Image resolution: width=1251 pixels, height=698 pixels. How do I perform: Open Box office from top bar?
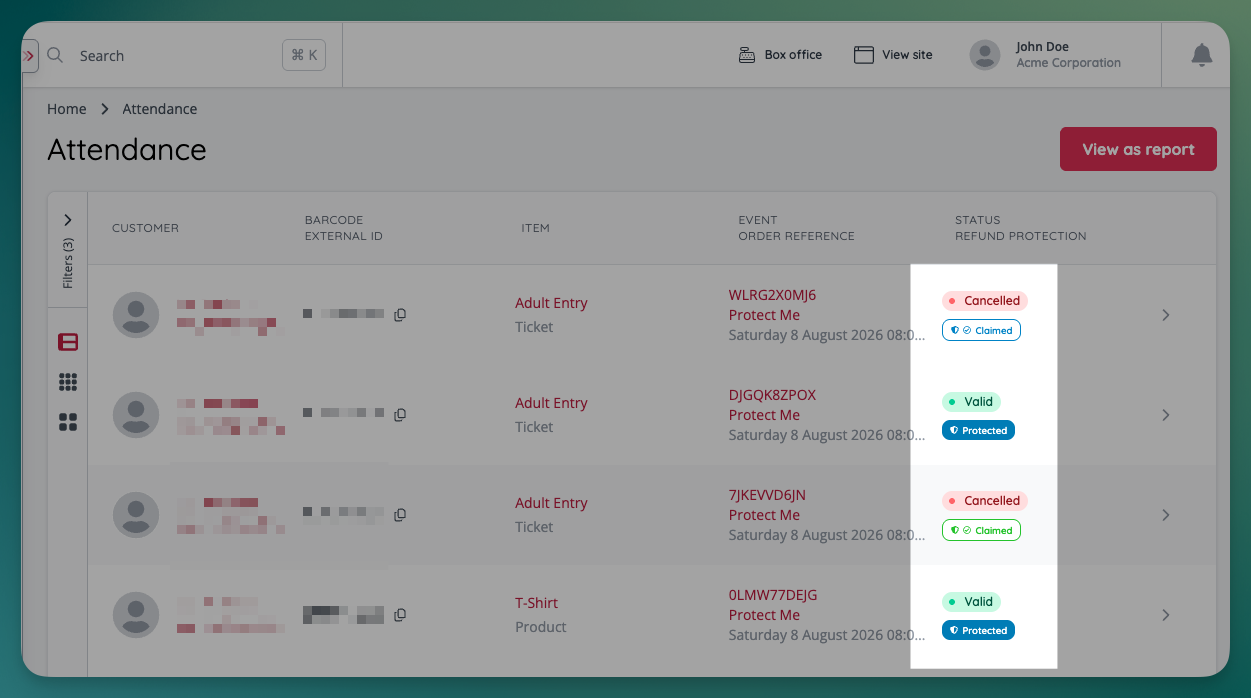click(x=780, y=55)
